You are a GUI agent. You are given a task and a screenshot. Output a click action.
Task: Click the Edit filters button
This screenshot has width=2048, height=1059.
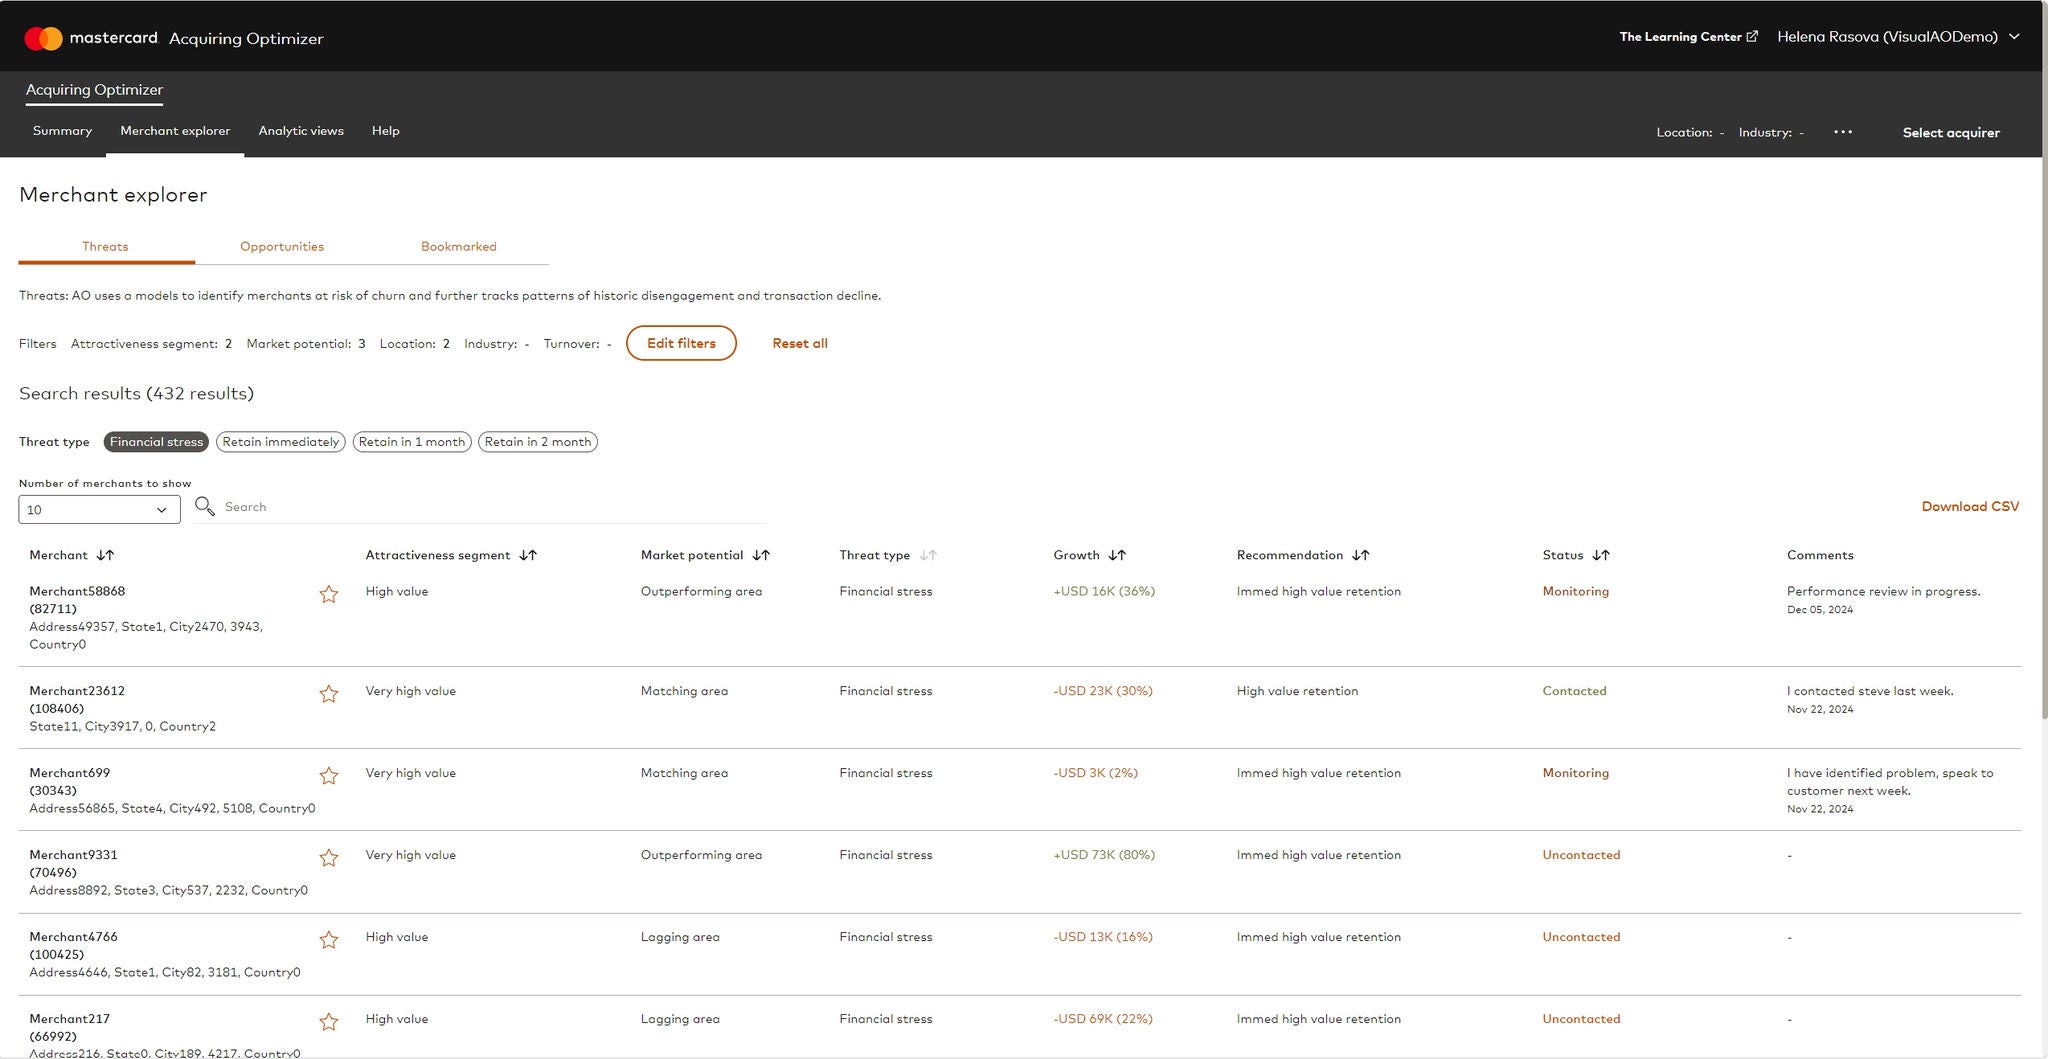coord(681,343)
